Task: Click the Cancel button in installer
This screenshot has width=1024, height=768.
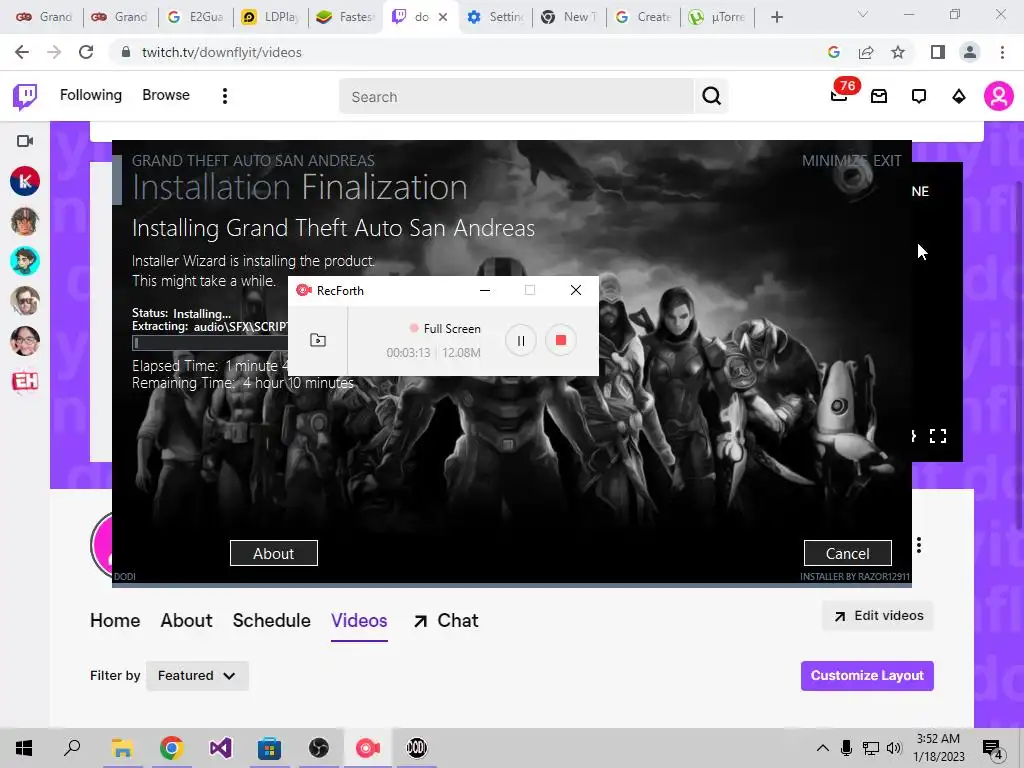Action: click(x=847, y=553)
